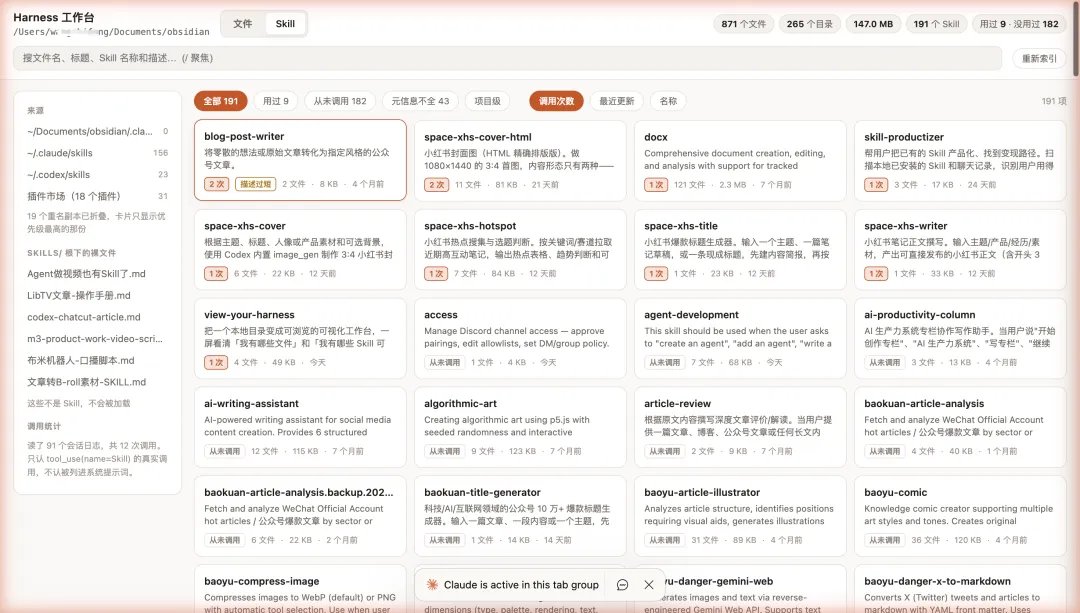Click the Harness 工作台 title

pos(54,17)
